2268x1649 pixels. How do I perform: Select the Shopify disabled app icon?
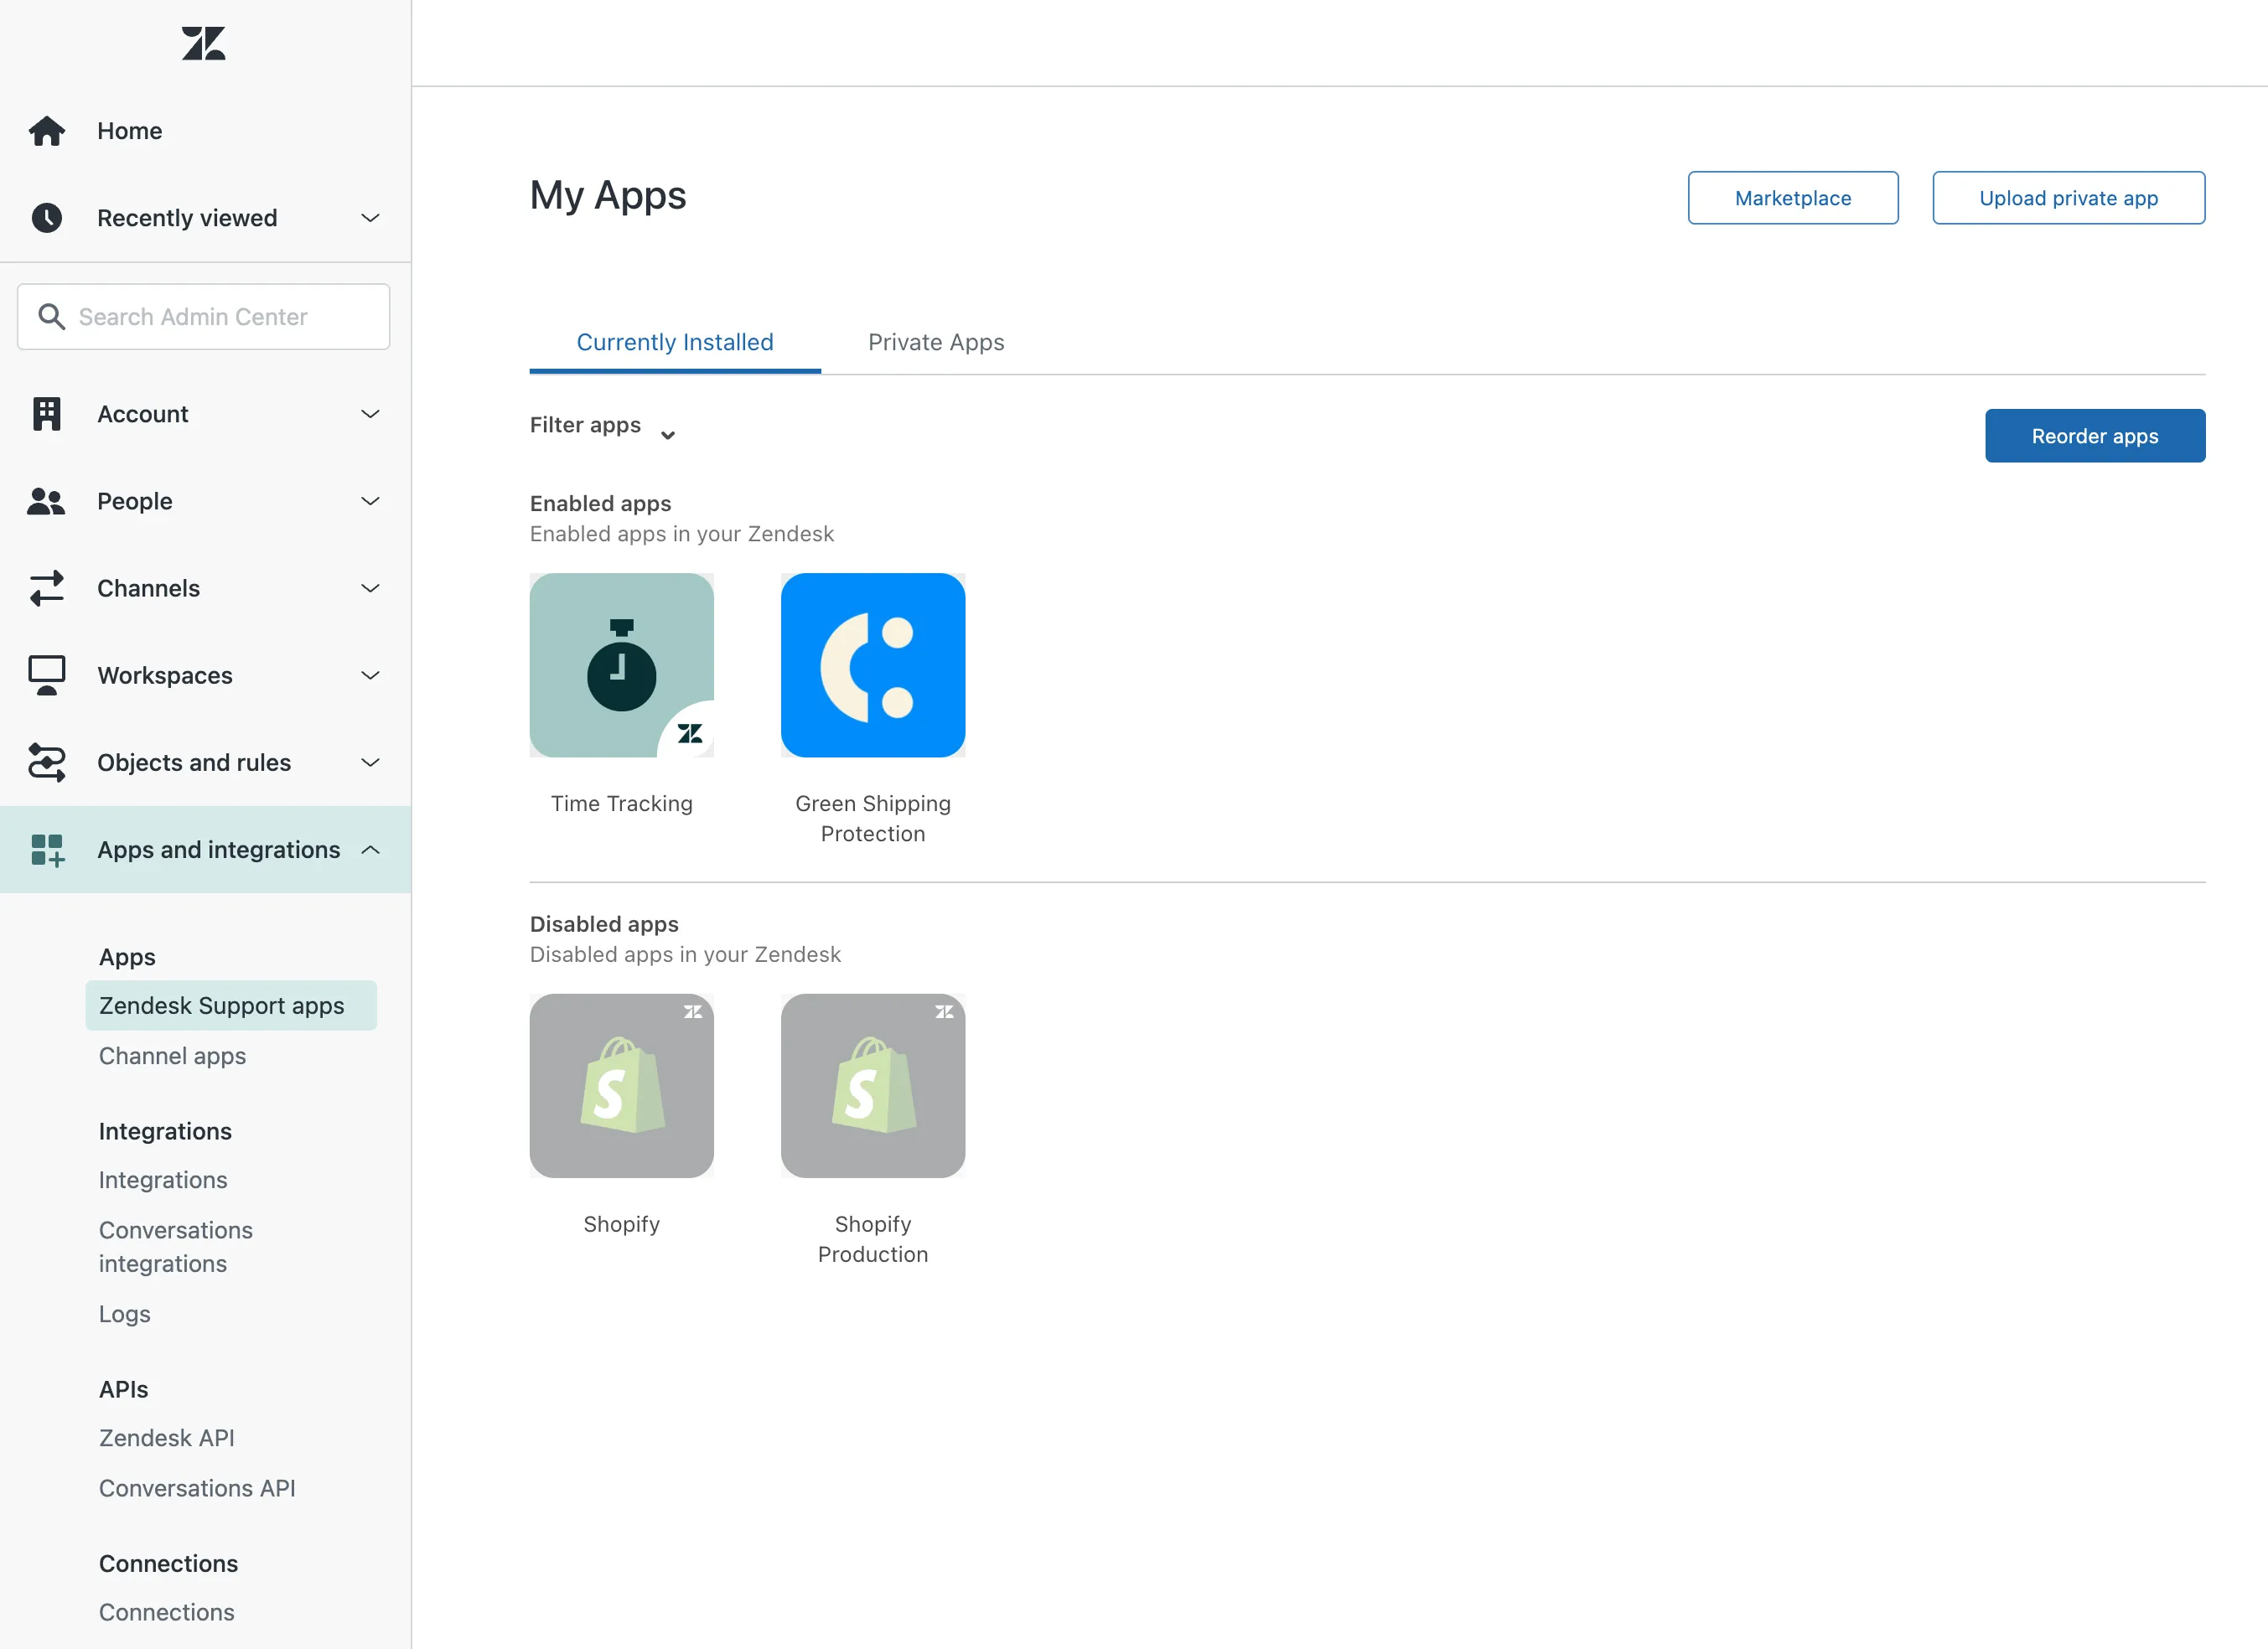pyautogui.click(x=620, y=1086)
